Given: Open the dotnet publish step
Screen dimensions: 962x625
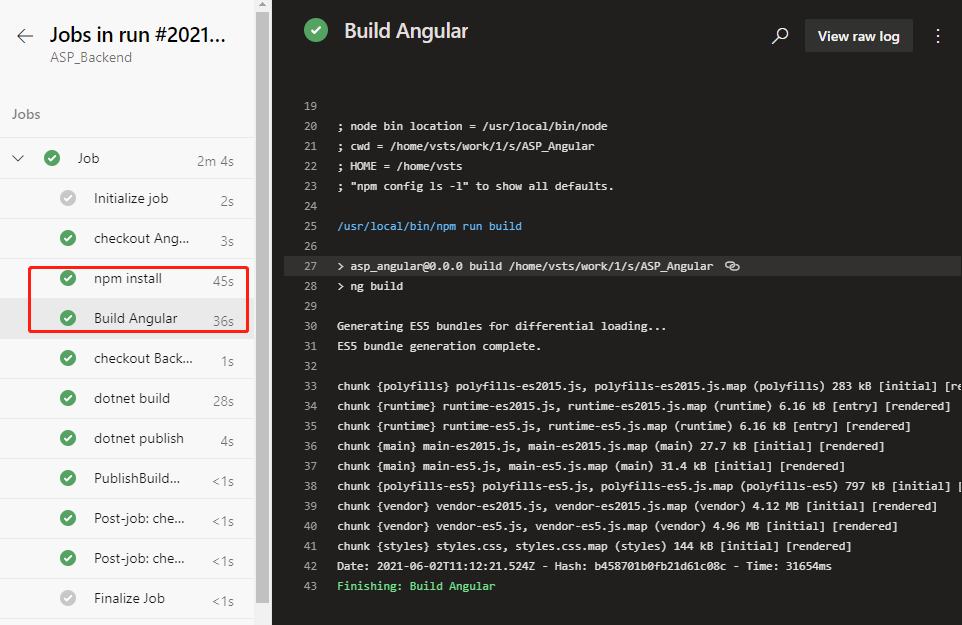Looking at the screenshot, I should tap(127, 439).
